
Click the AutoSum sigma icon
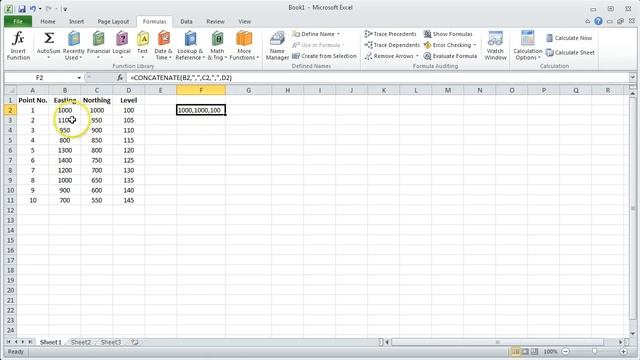pos(49,38)
